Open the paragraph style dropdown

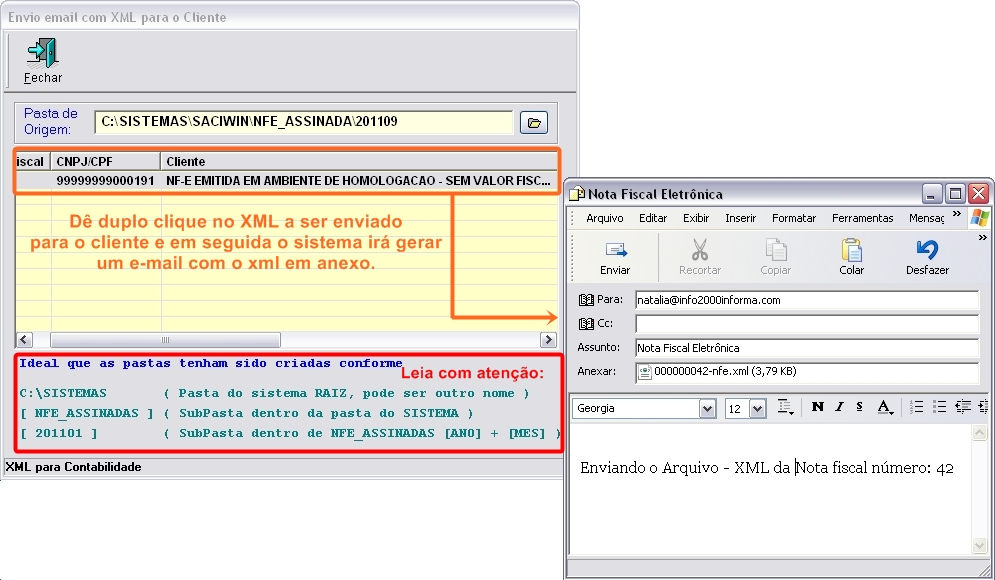click(786, 407)
